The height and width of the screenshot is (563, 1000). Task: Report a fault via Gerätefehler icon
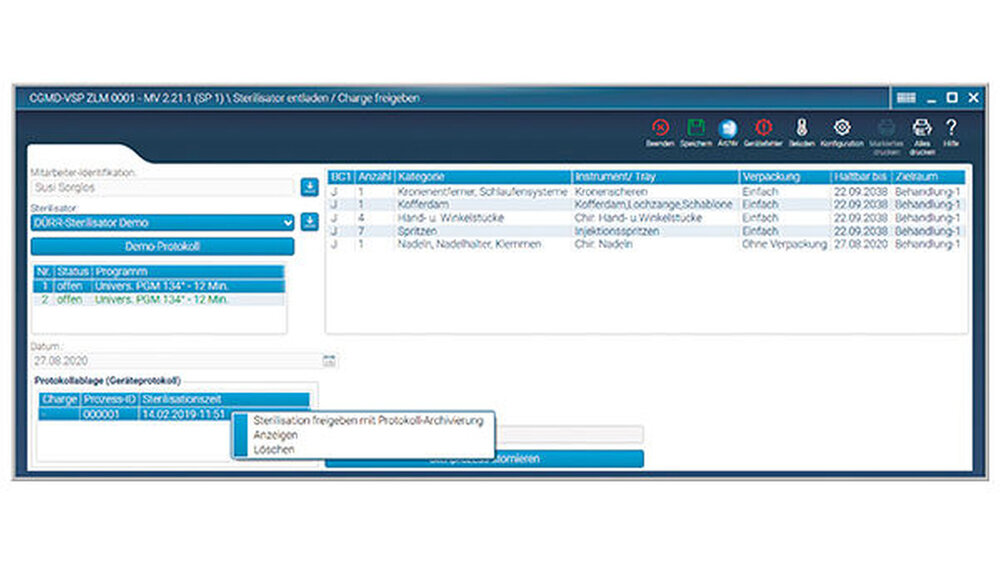[x=764, y=128]
